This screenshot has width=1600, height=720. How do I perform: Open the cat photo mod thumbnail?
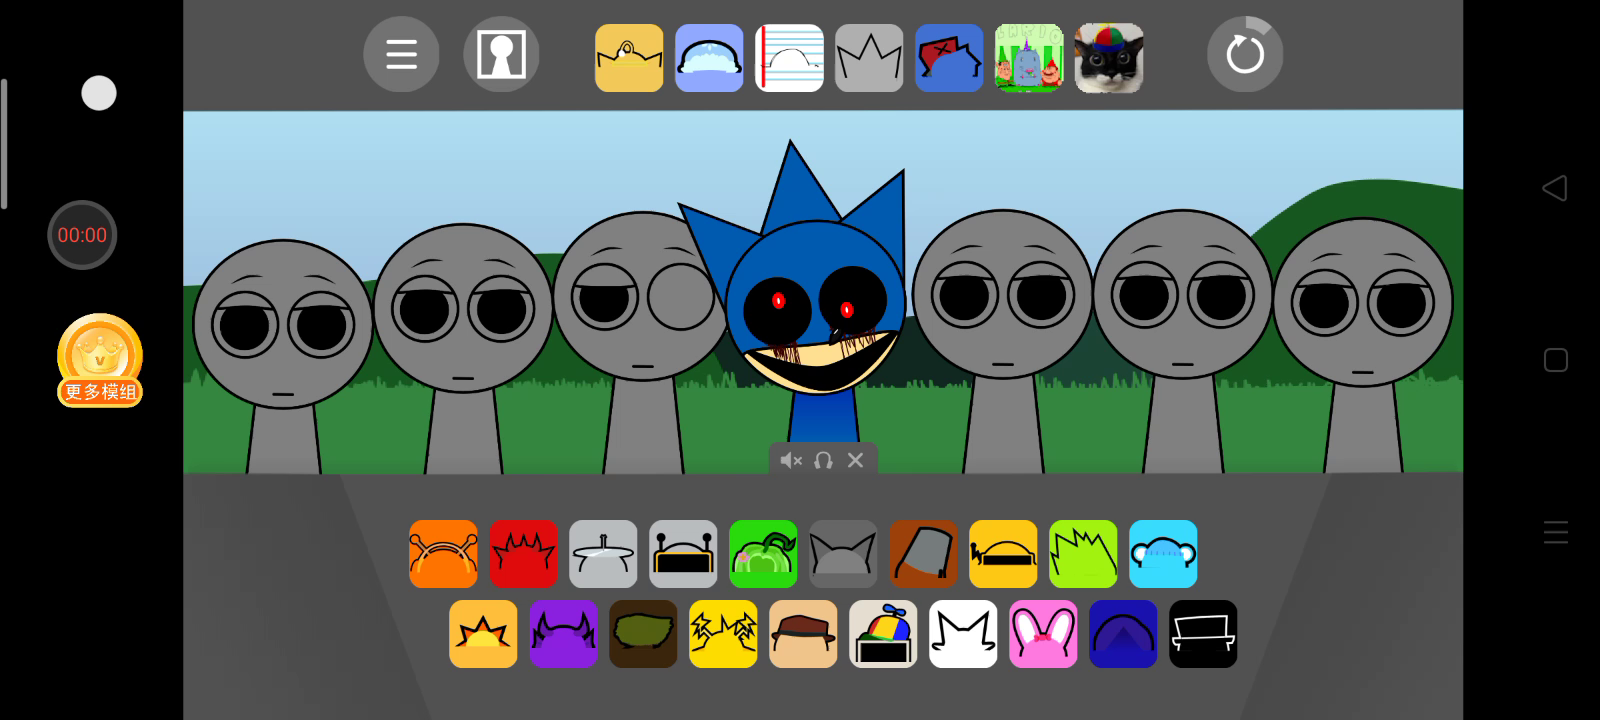click(1109, 58)
